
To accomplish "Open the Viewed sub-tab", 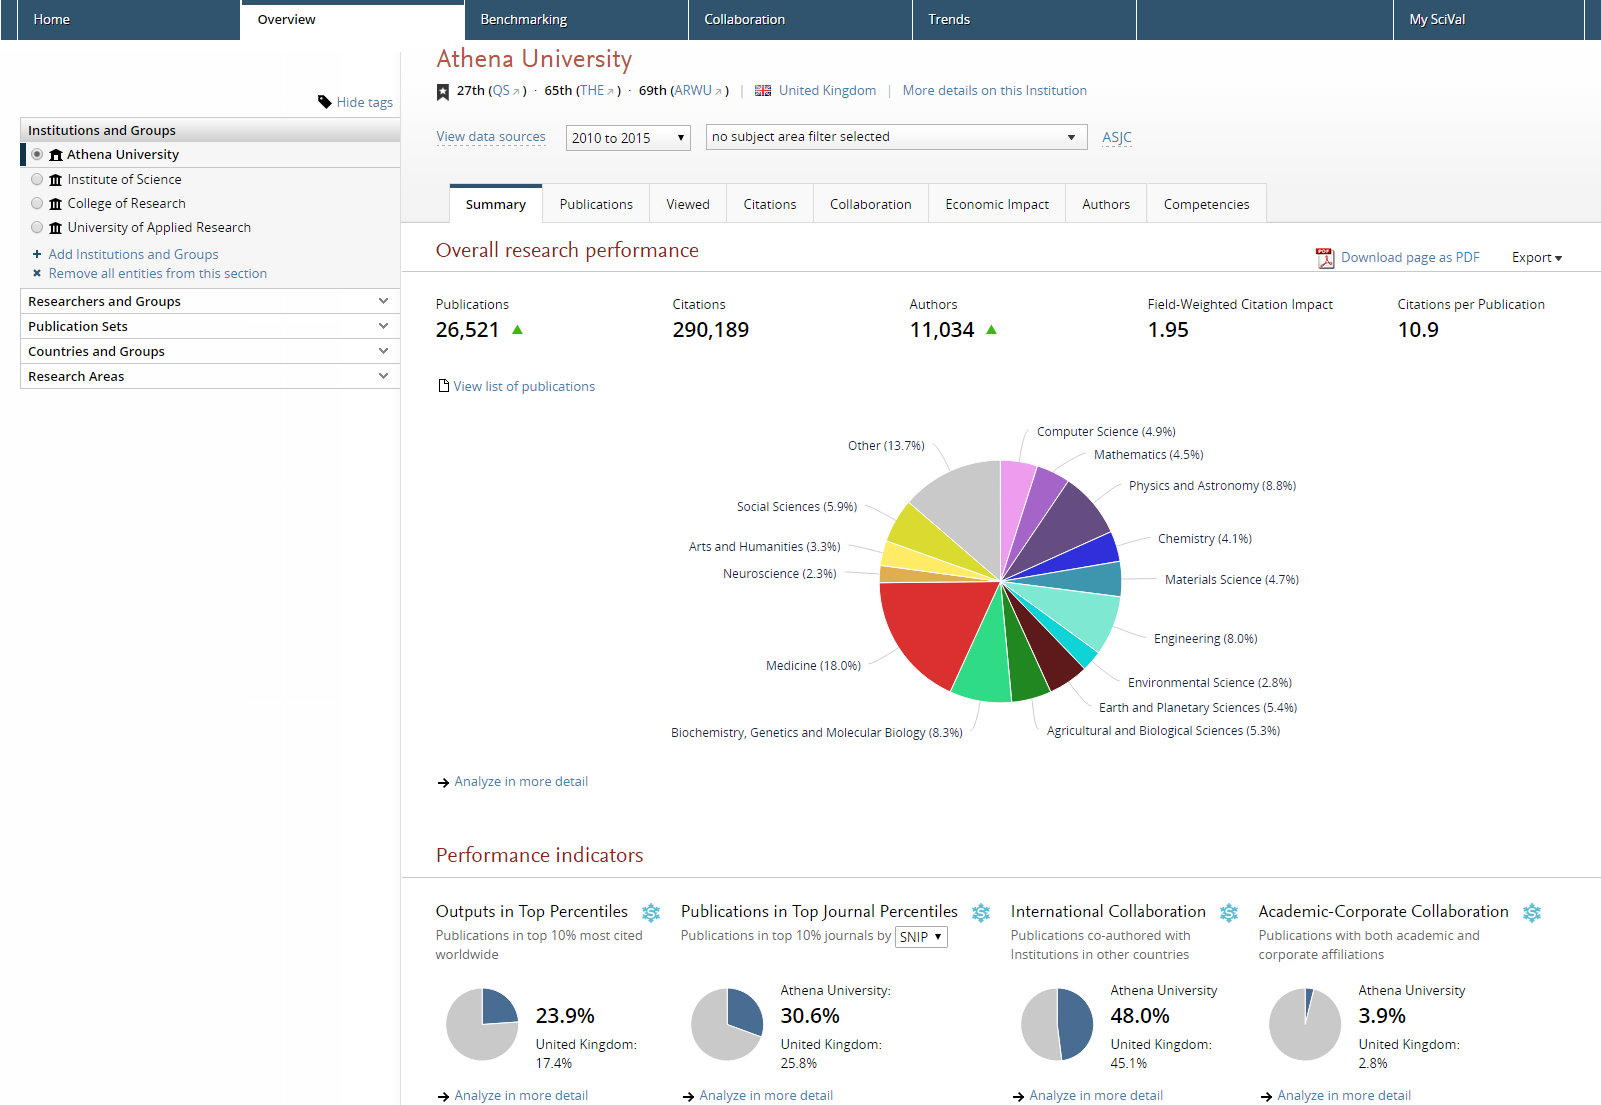I will coord(688,204).
